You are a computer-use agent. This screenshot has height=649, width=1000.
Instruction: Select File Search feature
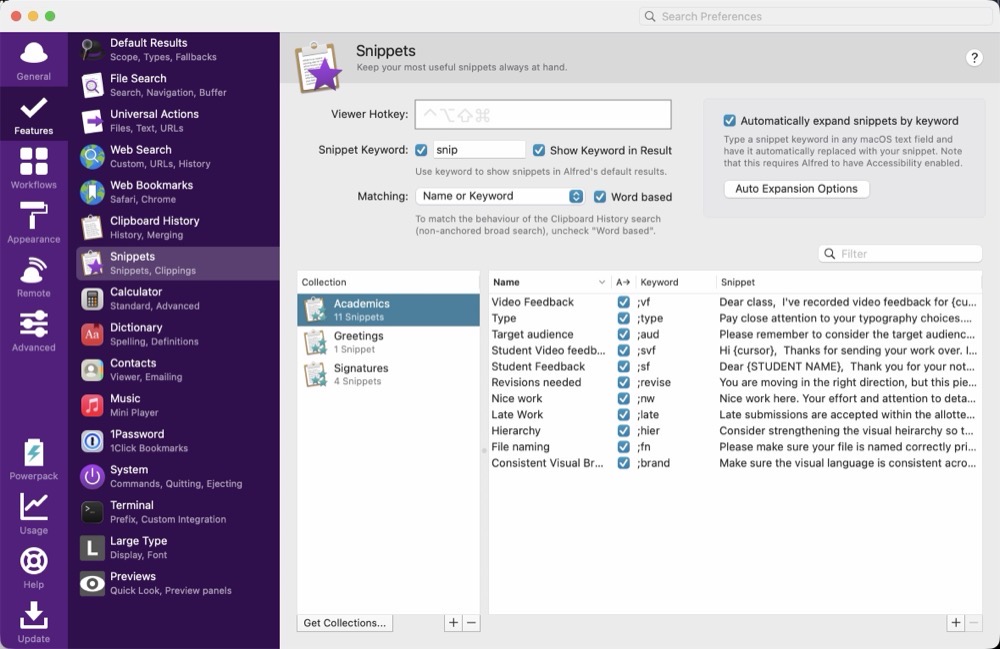(177, 85)
